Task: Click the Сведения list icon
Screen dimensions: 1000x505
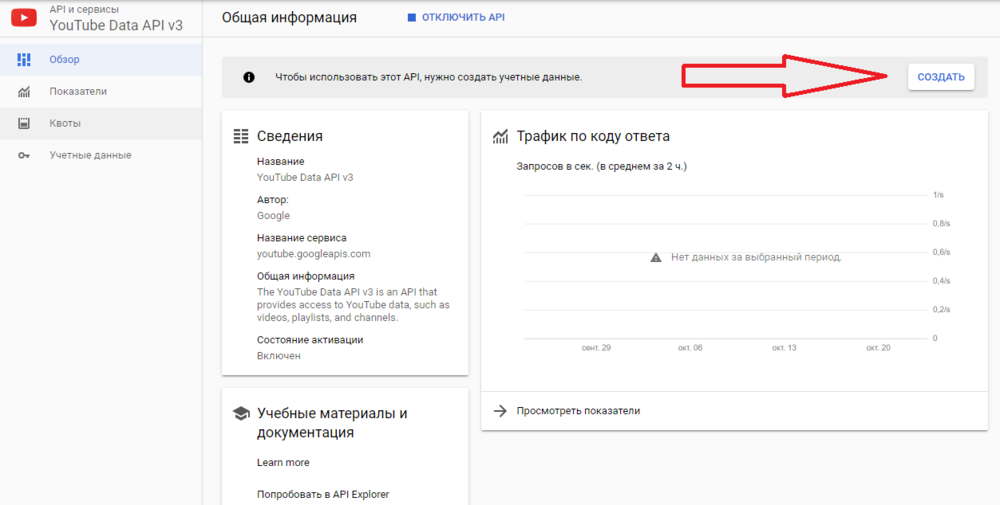Action: tap(240, 136)
